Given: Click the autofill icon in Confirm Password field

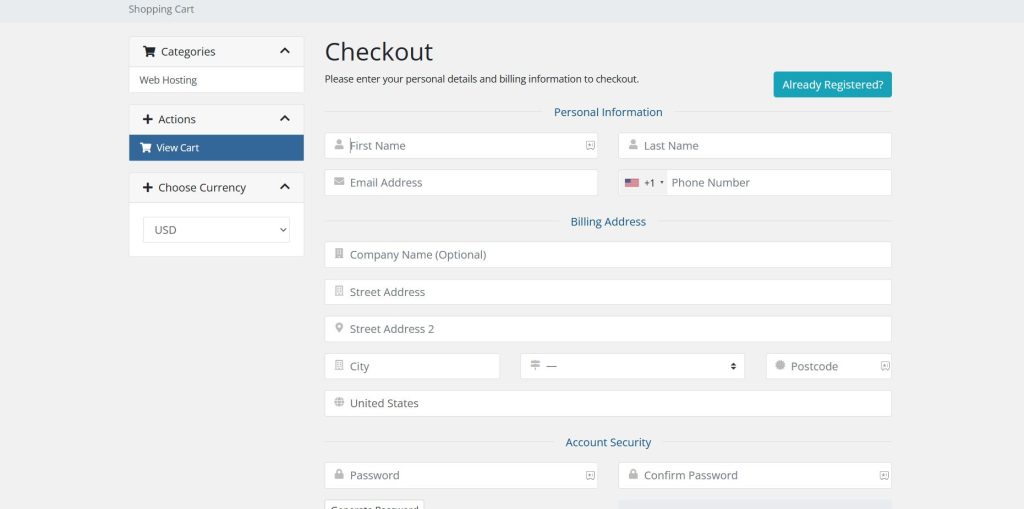Looking at the screenshot, I should tap(884, 476).
